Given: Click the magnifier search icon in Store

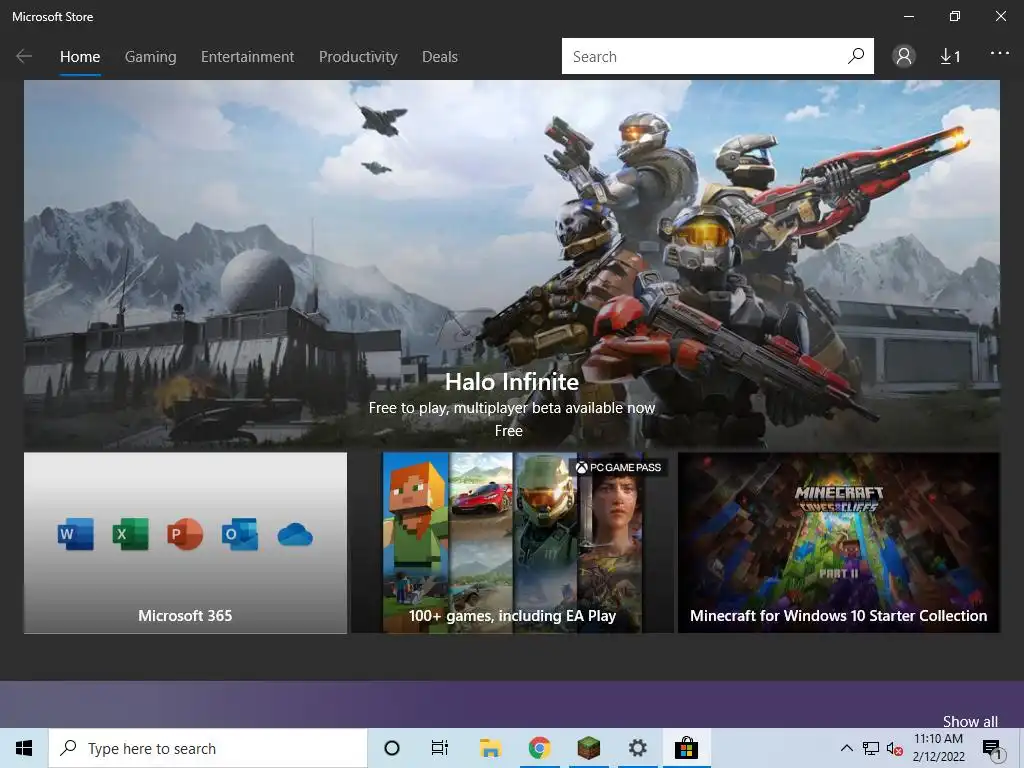Looking at the screenshot, I should pos(856,56).
